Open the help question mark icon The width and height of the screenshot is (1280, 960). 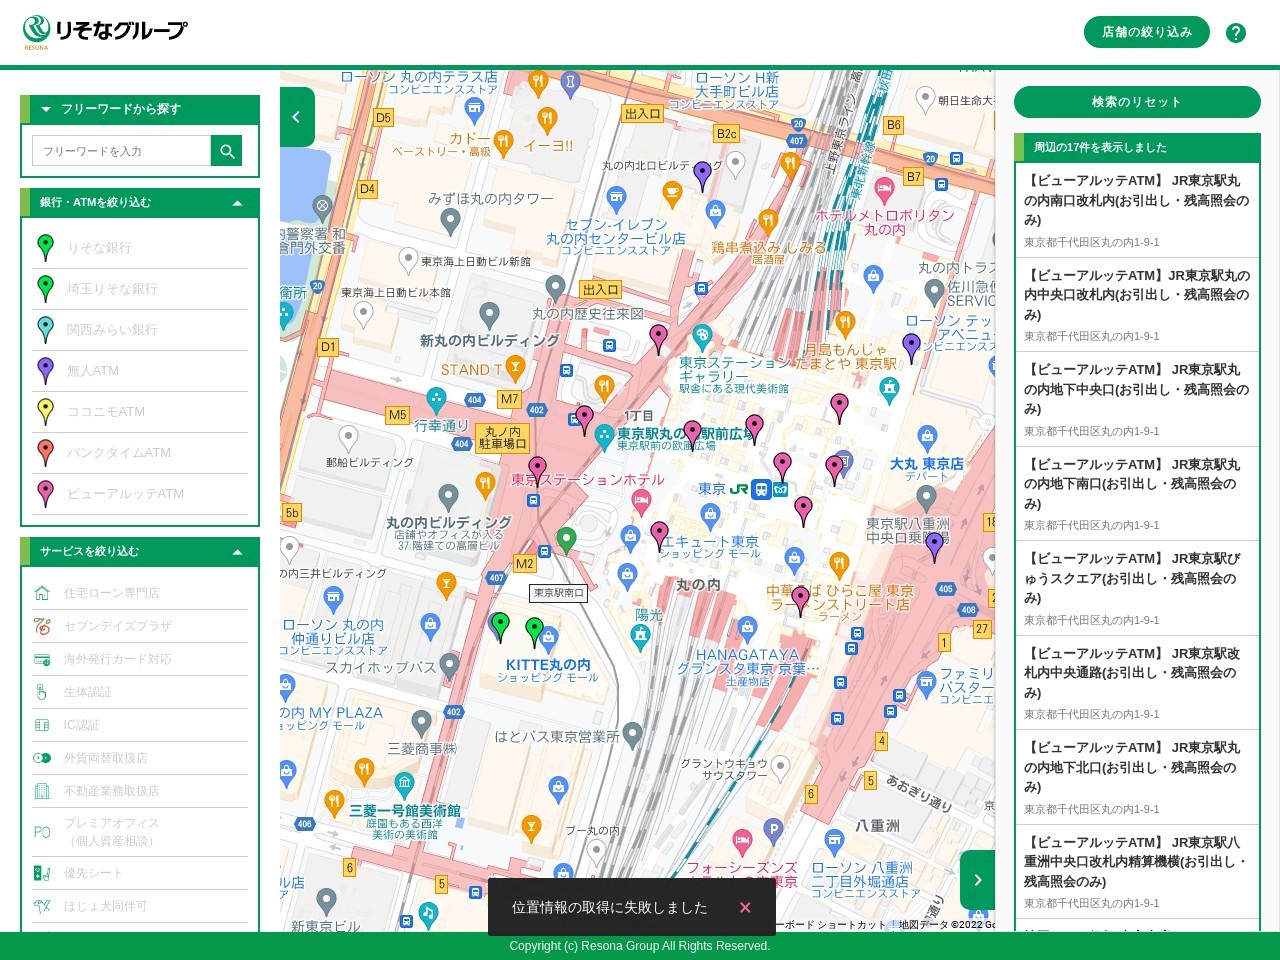coord(1236,33)
